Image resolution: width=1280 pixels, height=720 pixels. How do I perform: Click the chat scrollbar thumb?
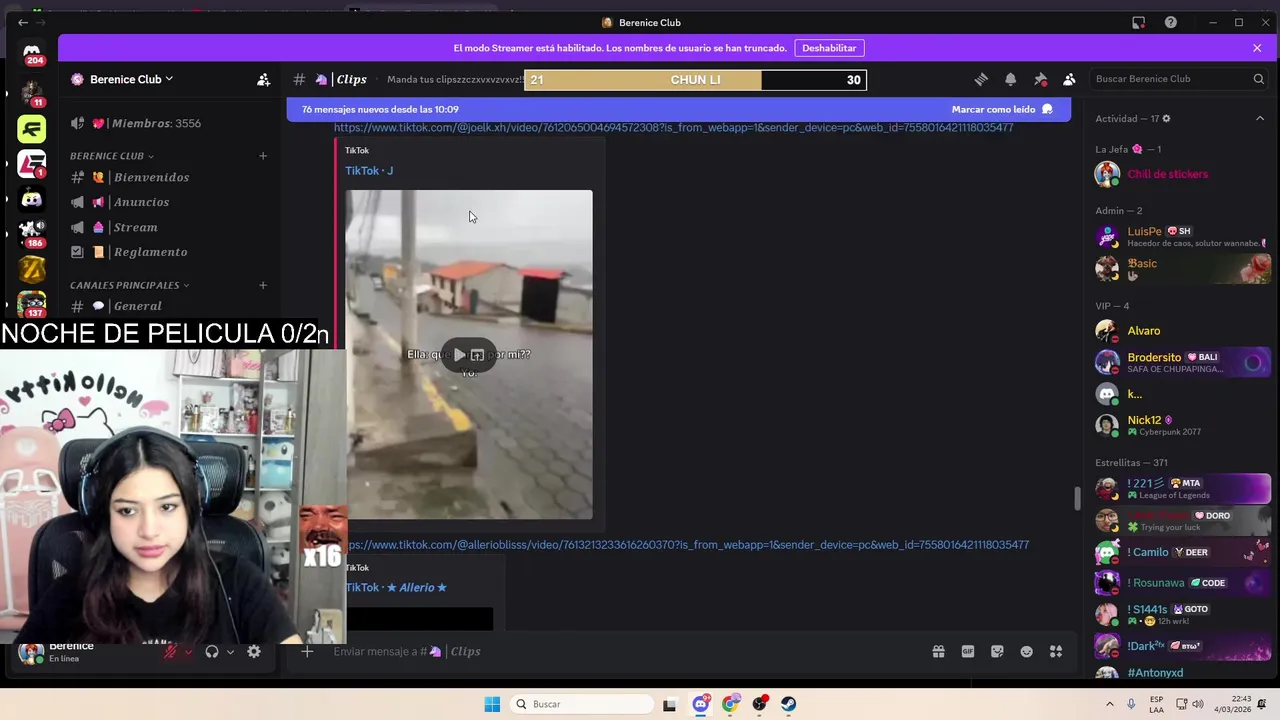[1076, 499]
